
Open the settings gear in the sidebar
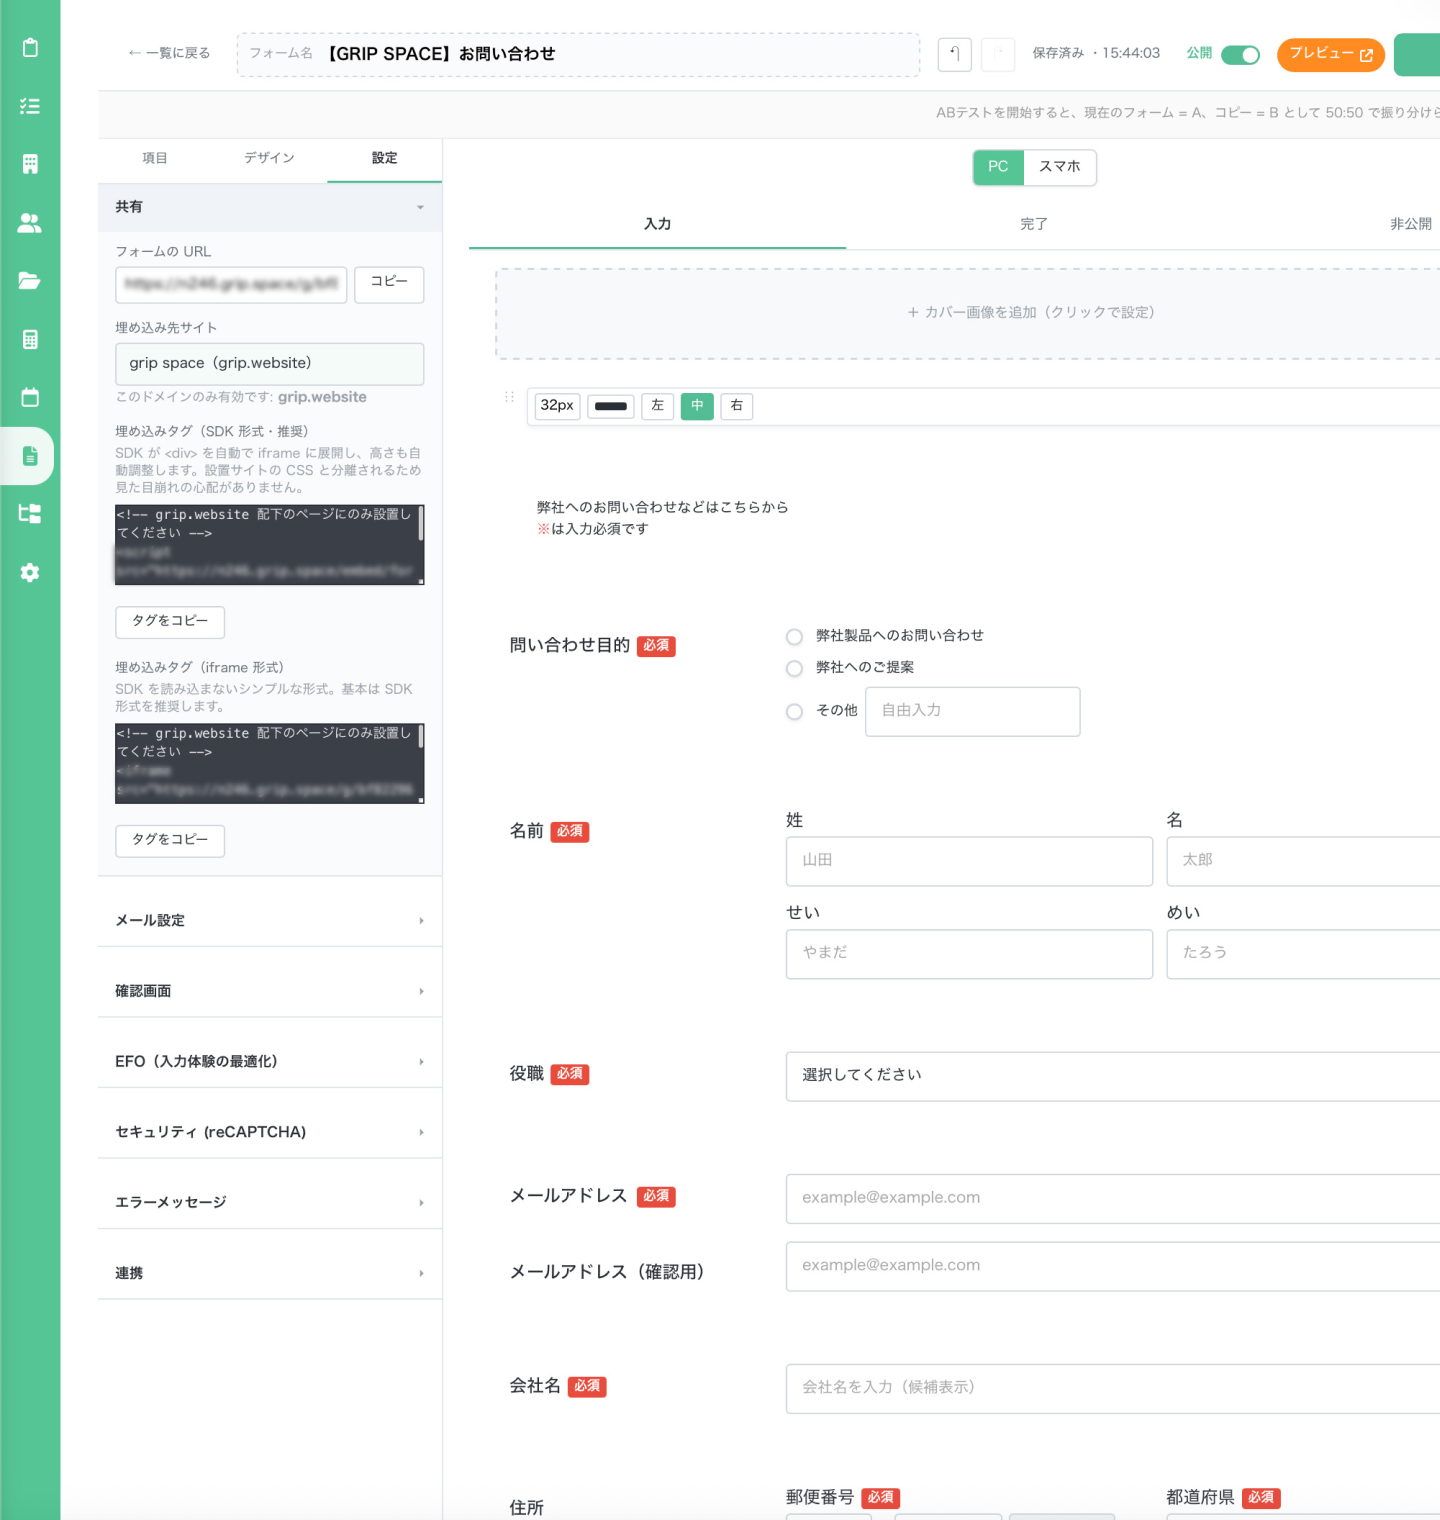click(30, 572)
